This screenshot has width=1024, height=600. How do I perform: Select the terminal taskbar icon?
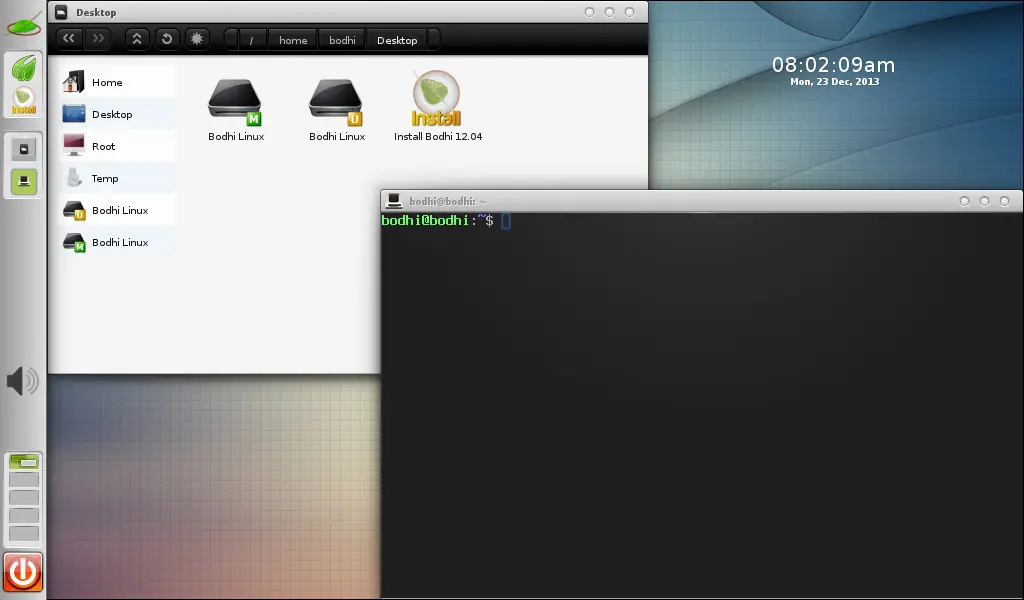24,182
